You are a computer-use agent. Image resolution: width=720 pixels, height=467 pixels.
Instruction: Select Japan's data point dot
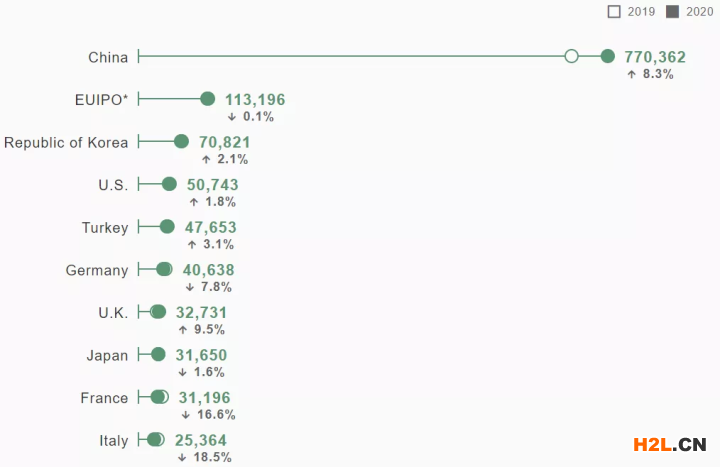click(x=158, y=354)
